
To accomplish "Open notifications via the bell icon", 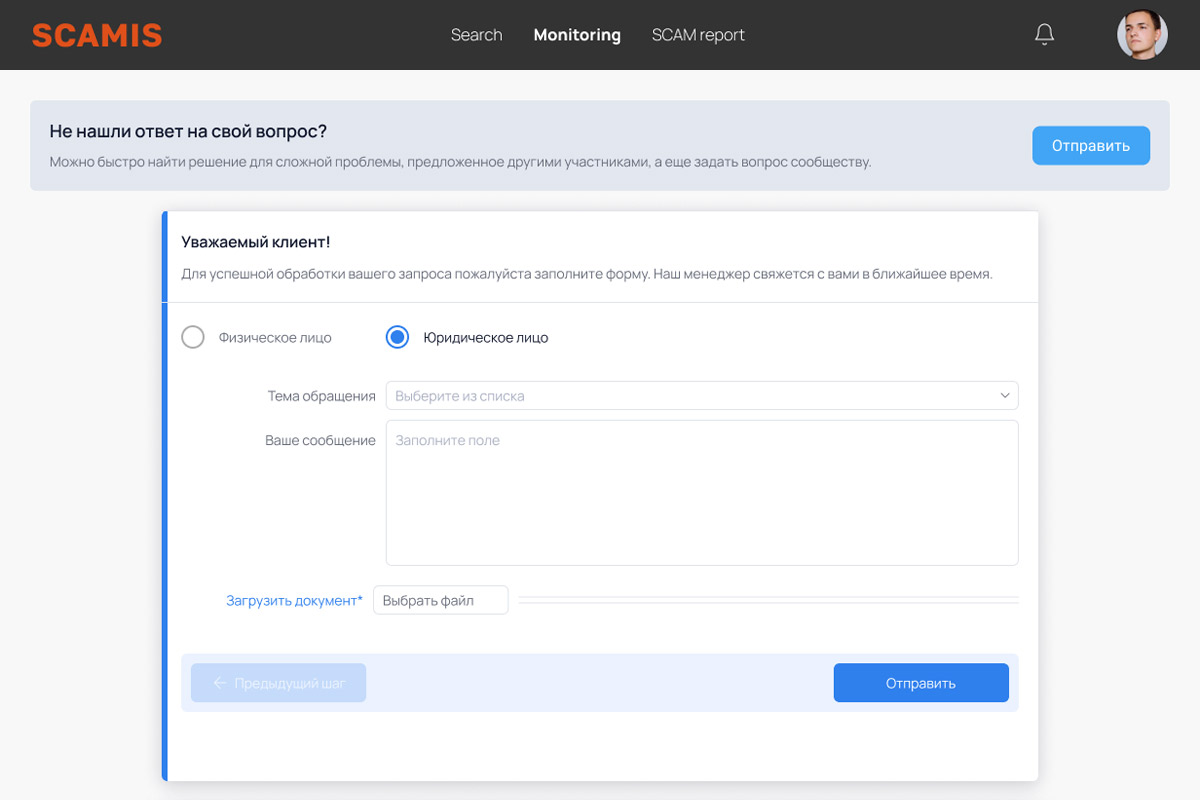I will coord(1044,35).
